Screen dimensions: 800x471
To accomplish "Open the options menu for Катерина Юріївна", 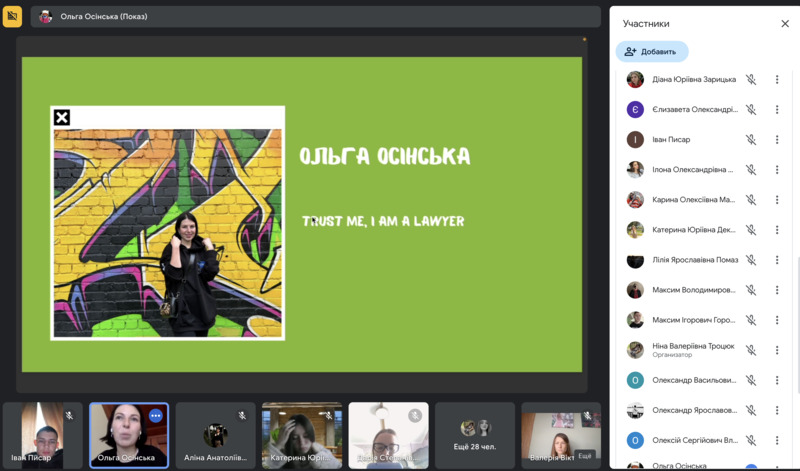I will click(777, 230).
